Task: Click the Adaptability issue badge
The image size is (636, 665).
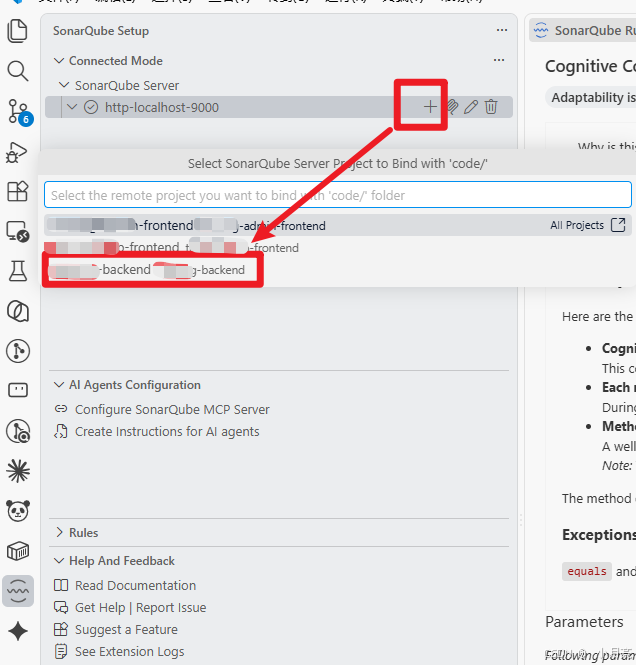Action: (591, 98)
